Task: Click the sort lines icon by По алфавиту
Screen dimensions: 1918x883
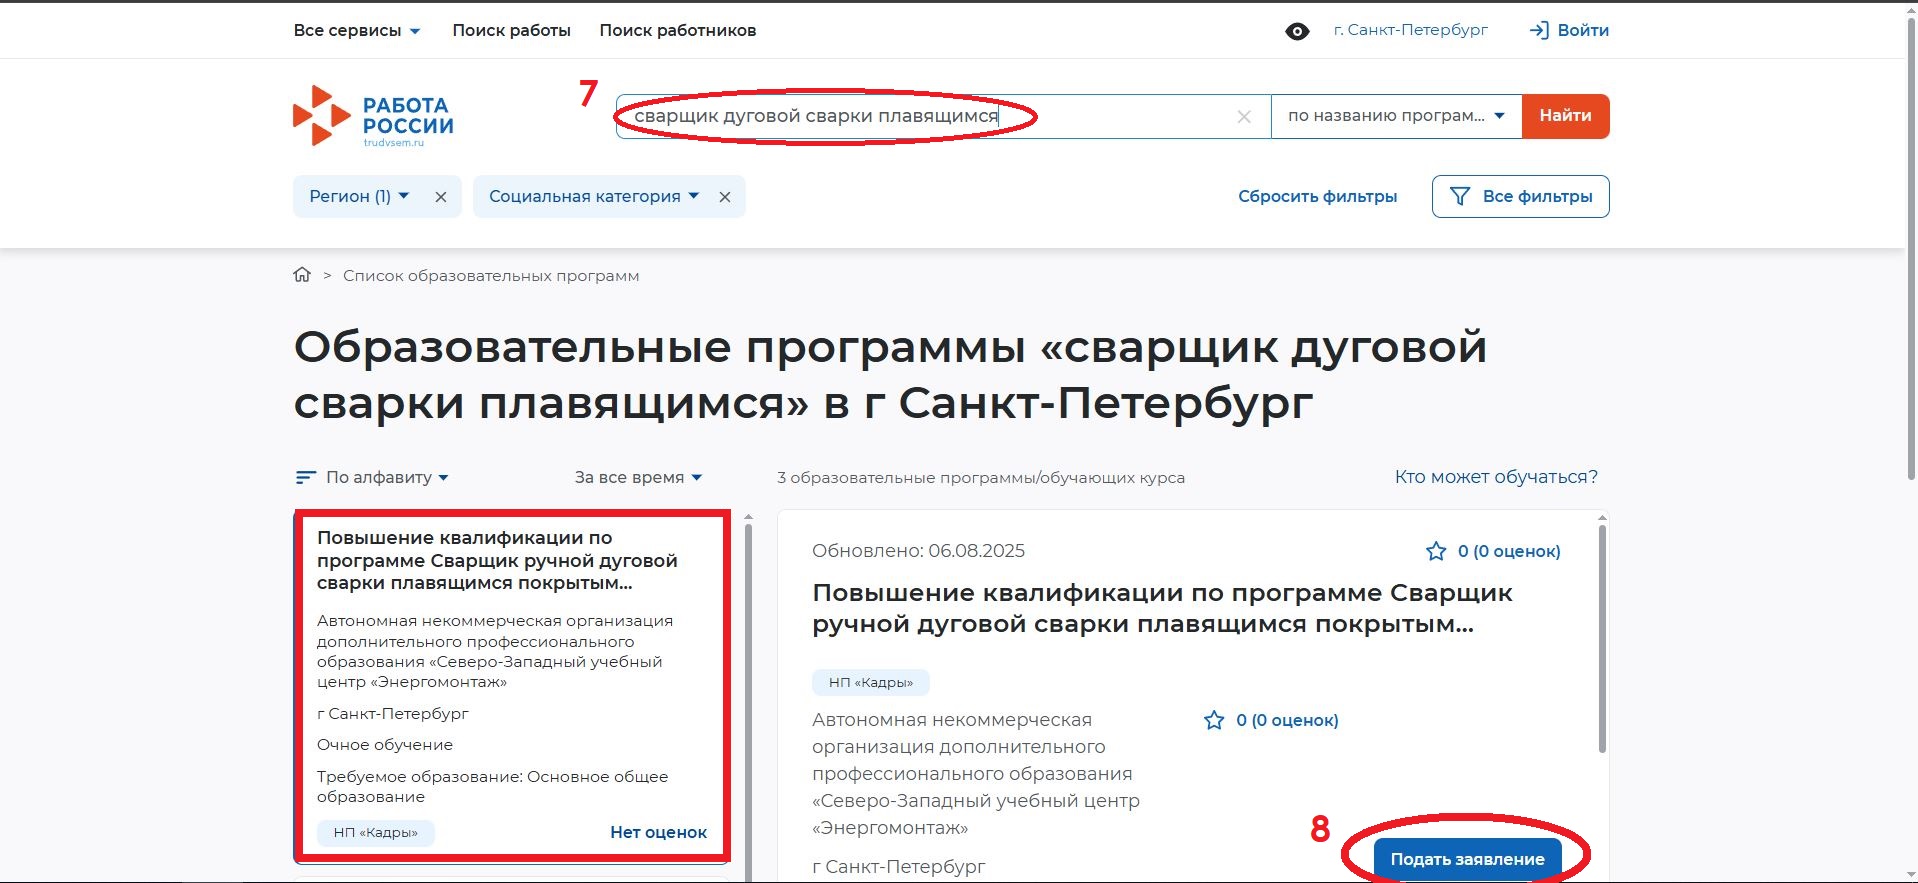Action: click(306, 478)
